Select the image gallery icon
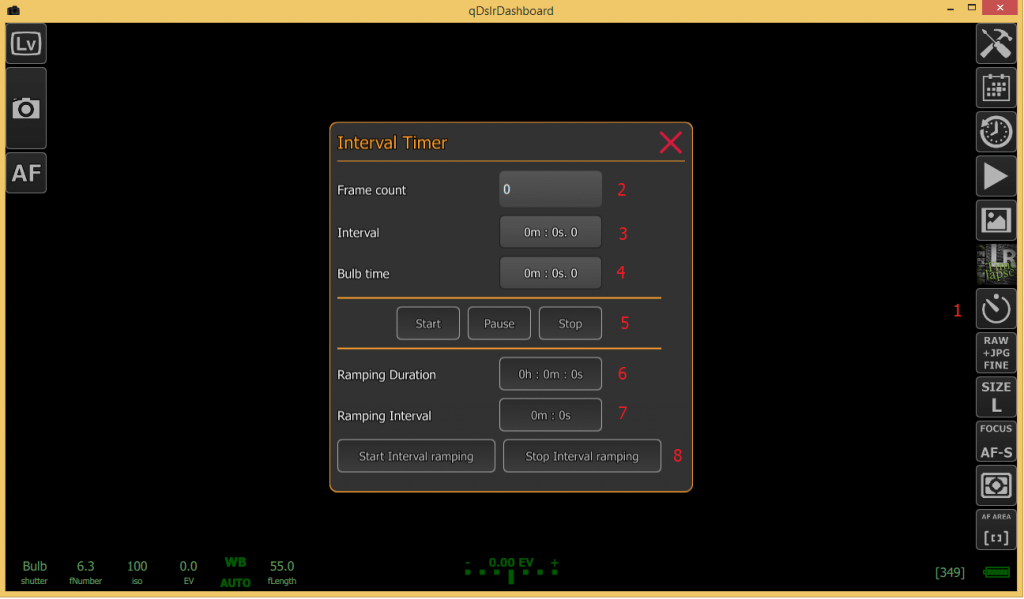Image resolution: width=1024 pixels, height=599 pixels. (995, 220)
